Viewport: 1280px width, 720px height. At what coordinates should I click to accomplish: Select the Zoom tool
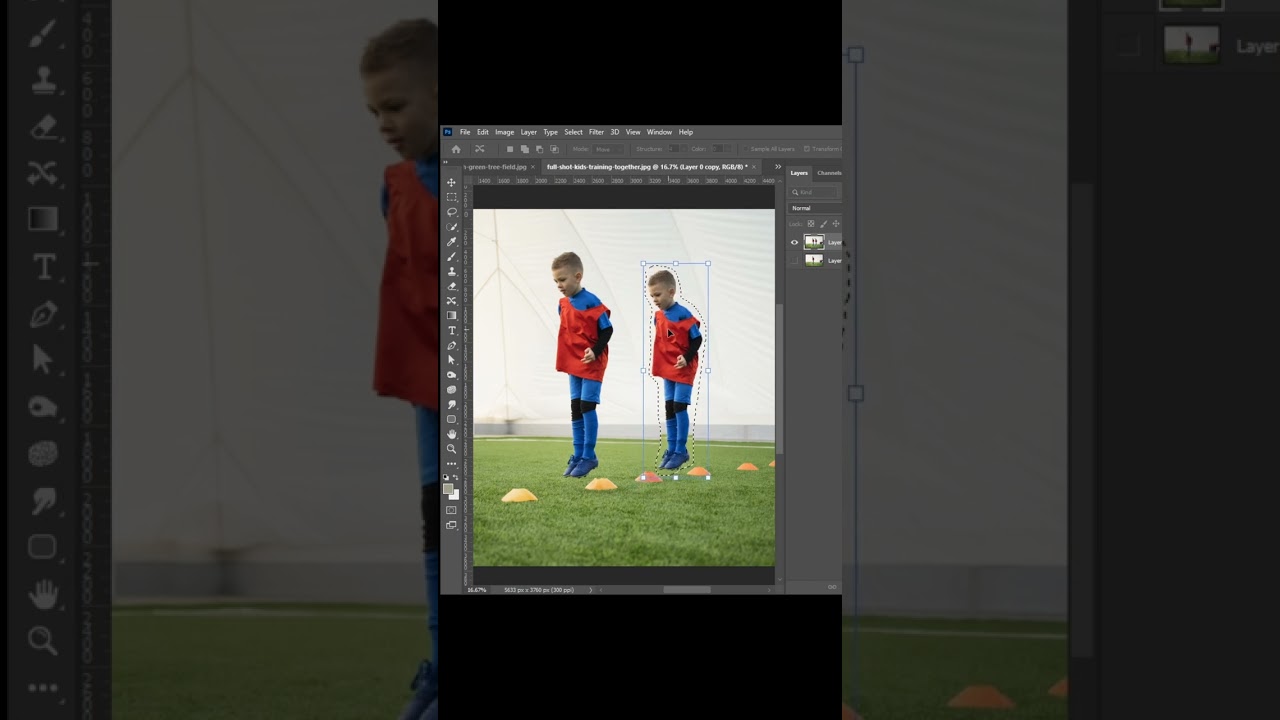click(x=451, y=449)
